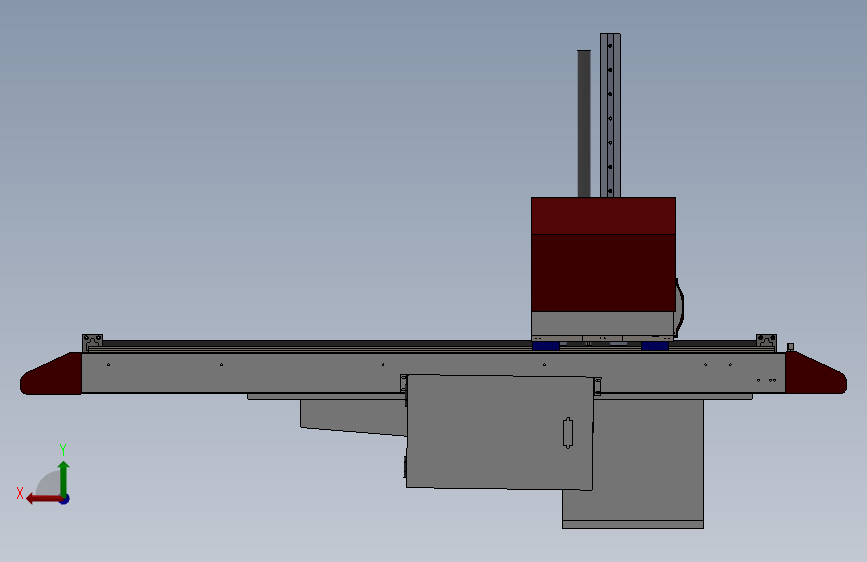Click the handle on the gray cabinet door
The image size is (867, 562).
(568, 433)
